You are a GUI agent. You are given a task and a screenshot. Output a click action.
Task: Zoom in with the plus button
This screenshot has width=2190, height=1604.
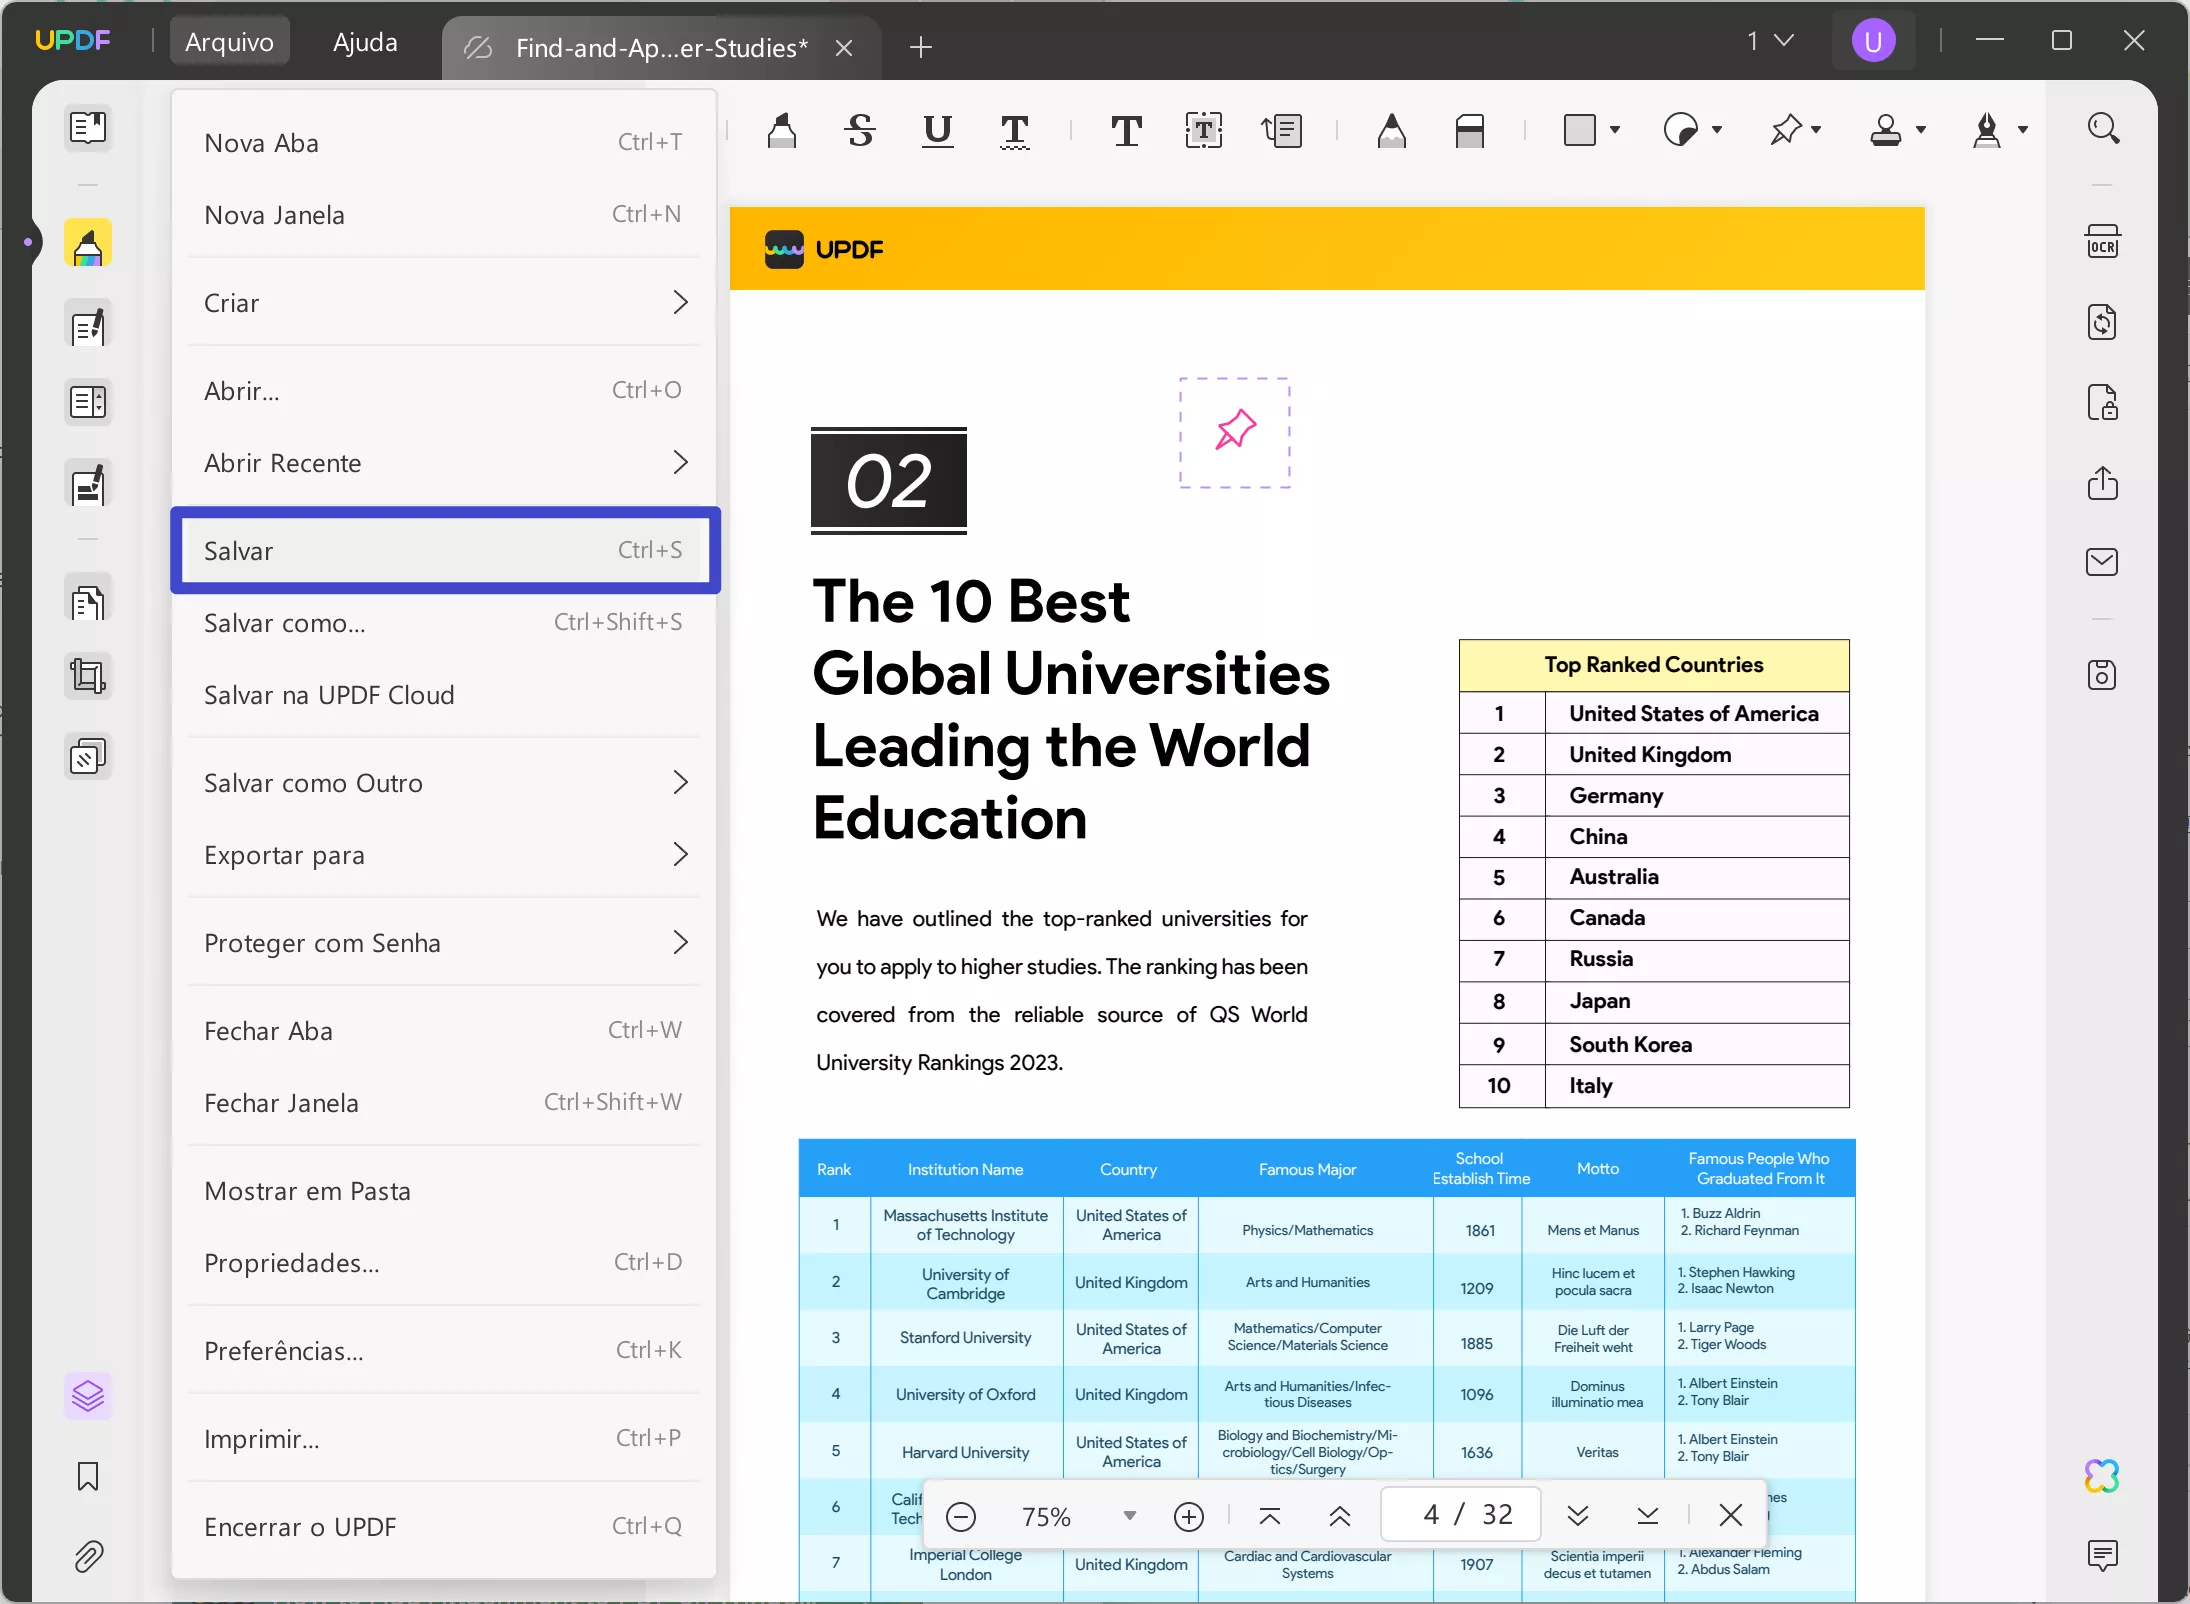tap(1188, 1516)
